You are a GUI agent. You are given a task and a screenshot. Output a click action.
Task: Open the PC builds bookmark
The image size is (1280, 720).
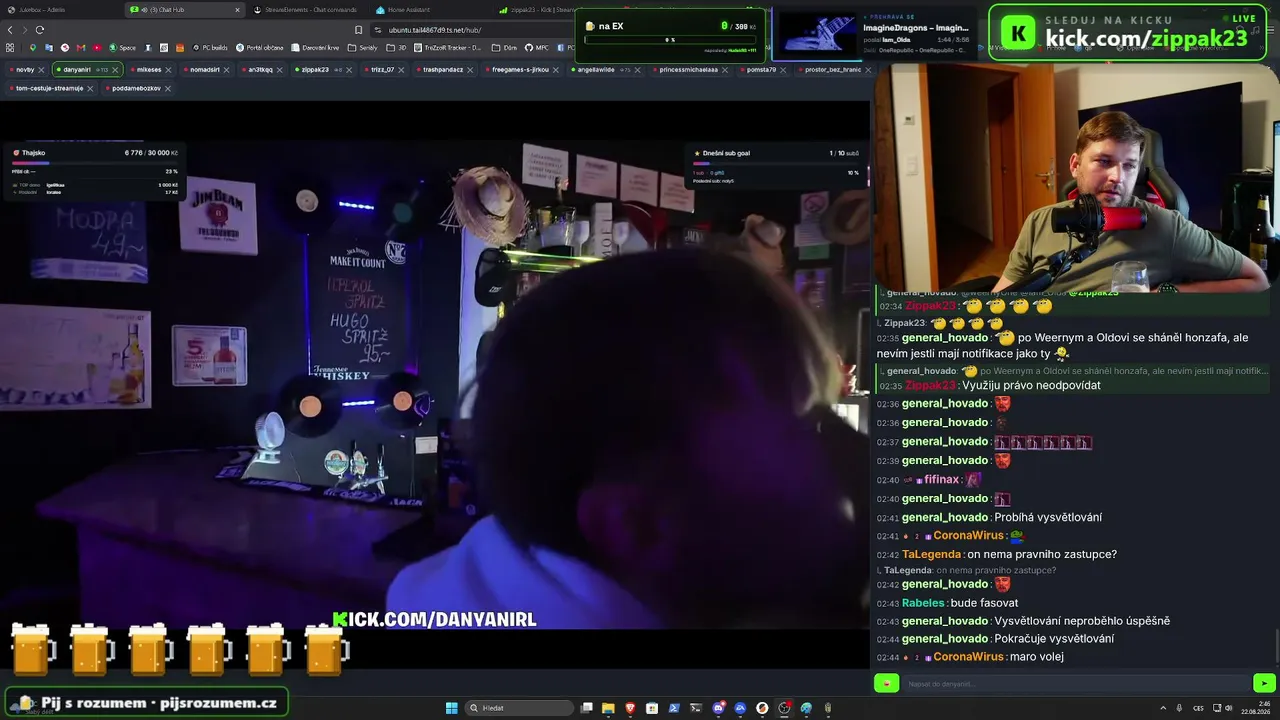pyautogui.click(x=211, y=48)
